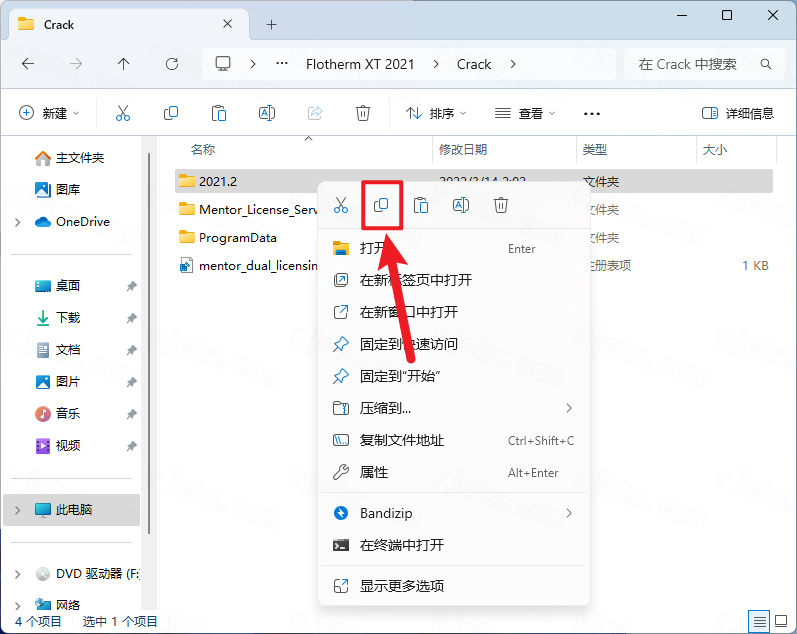
Task: Click 打开 in the context menu
Action: [453, 249]
